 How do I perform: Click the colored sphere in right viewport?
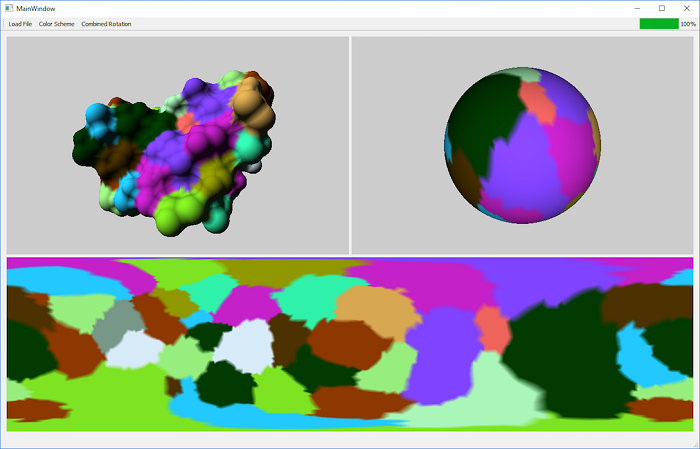[x=522, y=146]
